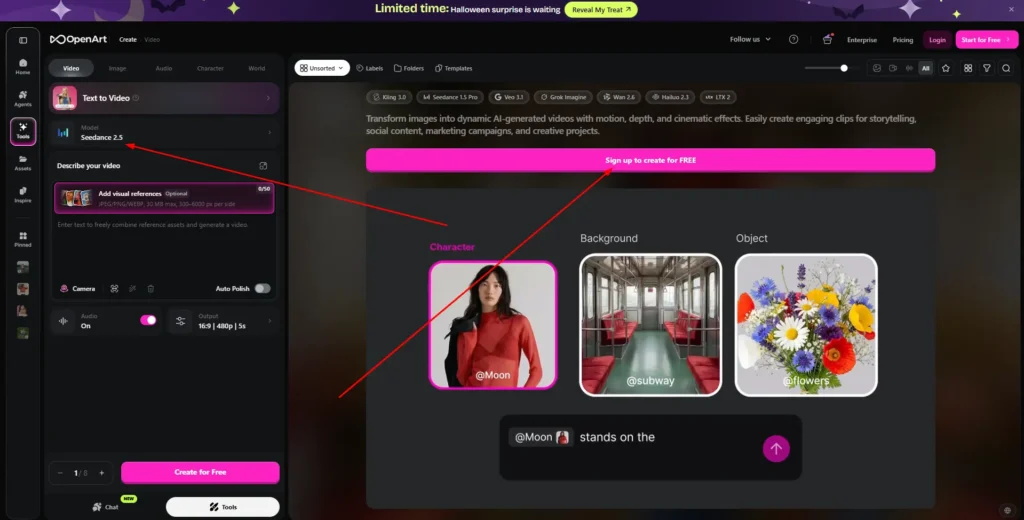
Task: Click the frame-capture icon beside Camera
Action: [114, 289]
